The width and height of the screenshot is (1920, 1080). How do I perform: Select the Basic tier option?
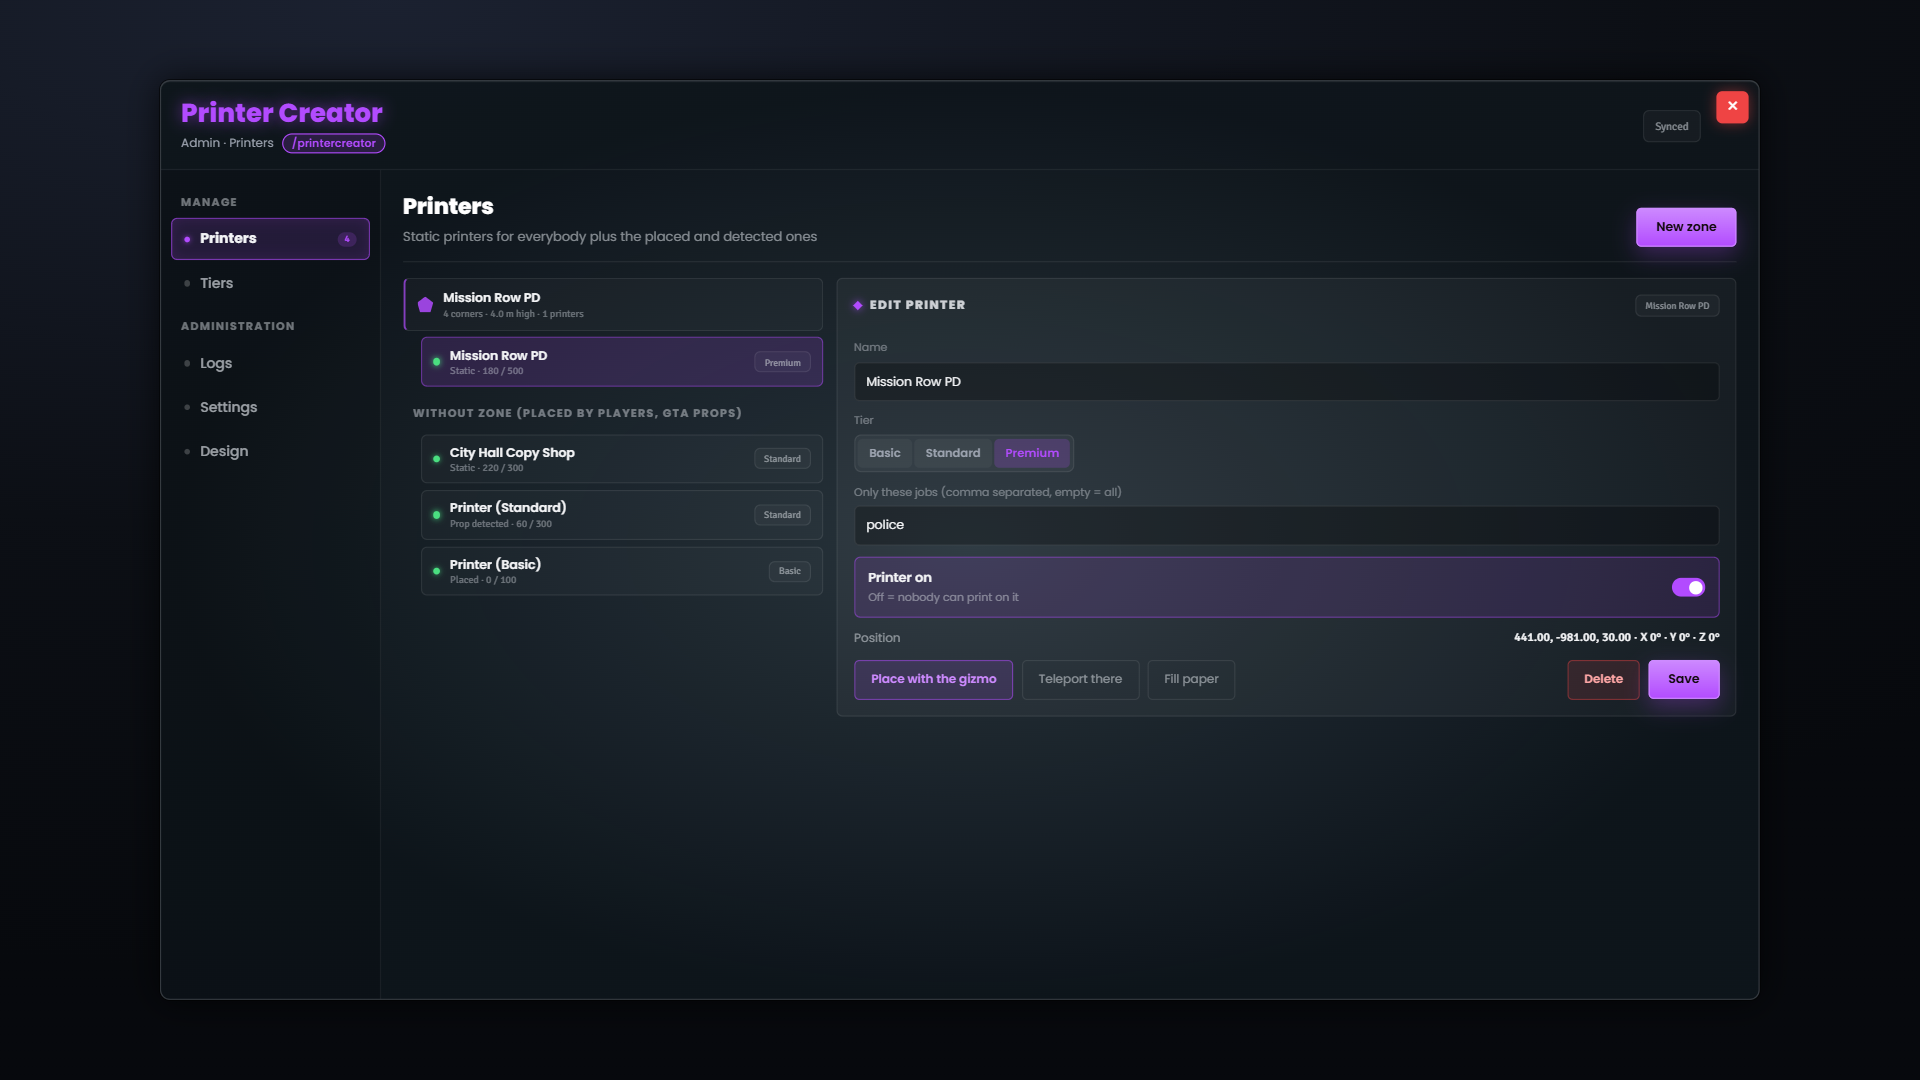pyautogui.click(x=884, y=453)
